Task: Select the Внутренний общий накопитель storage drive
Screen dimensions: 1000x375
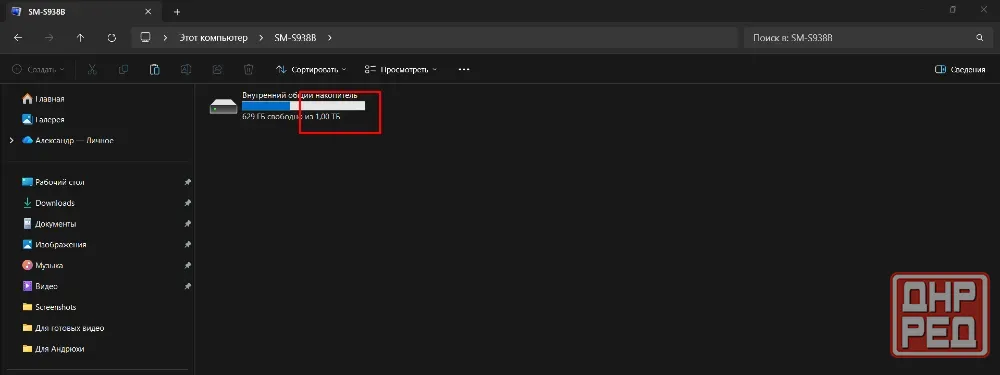Action: pos(288,106)
